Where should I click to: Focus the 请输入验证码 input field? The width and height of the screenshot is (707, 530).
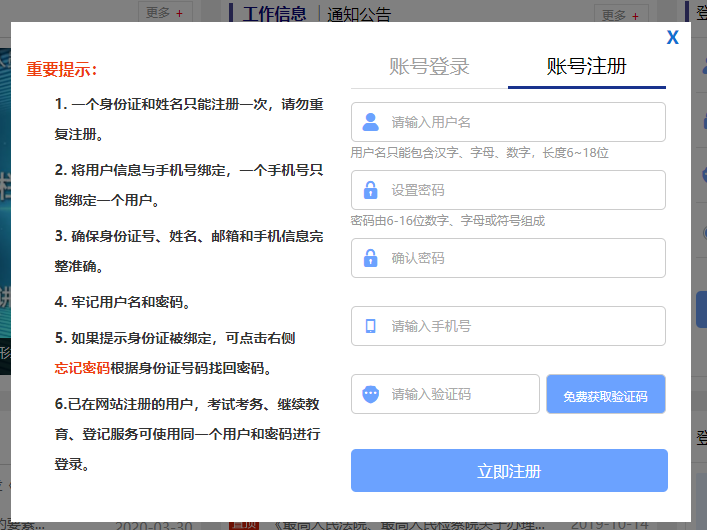coord(460,394)
